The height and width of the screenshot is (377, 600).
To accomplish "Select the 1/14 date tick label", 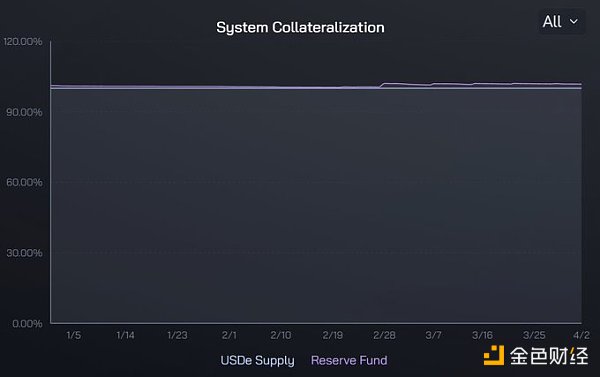I will pos(125,335).
